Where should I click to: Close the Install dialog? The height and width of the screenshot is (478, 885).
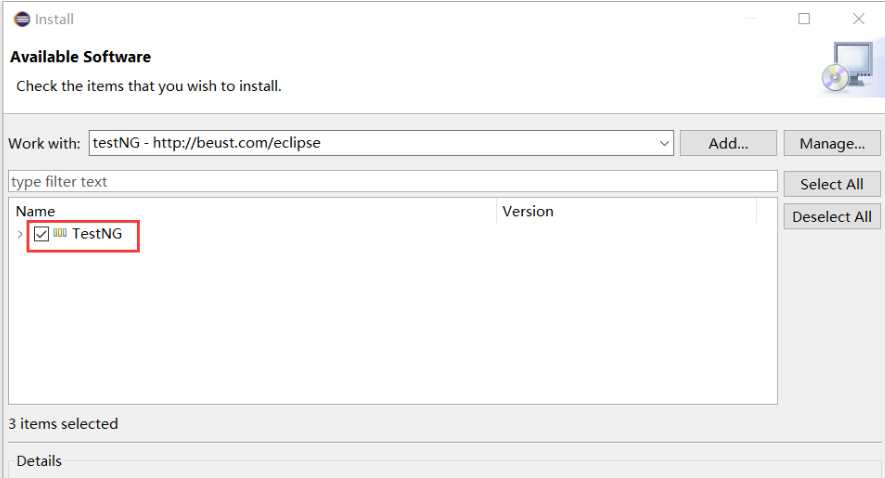tap(858, 19)
